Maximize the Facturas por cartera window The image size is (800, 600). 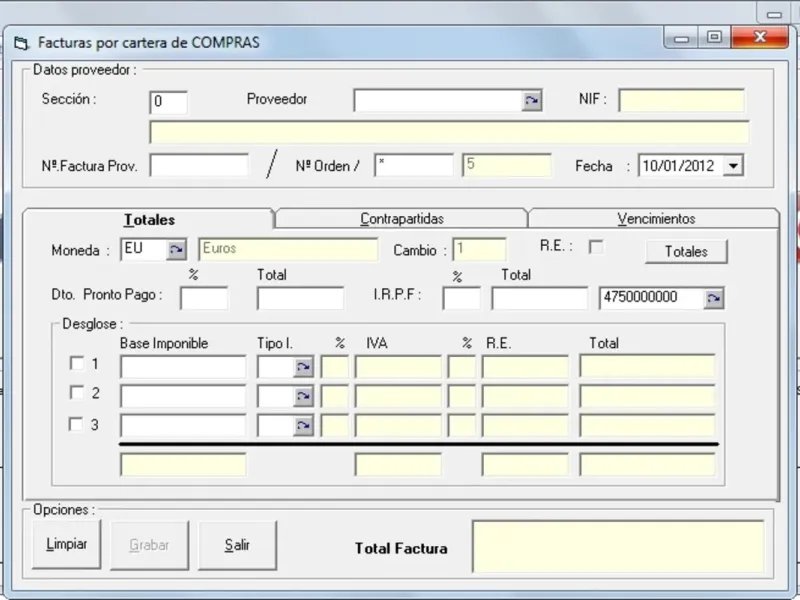(x=714, y=38)
